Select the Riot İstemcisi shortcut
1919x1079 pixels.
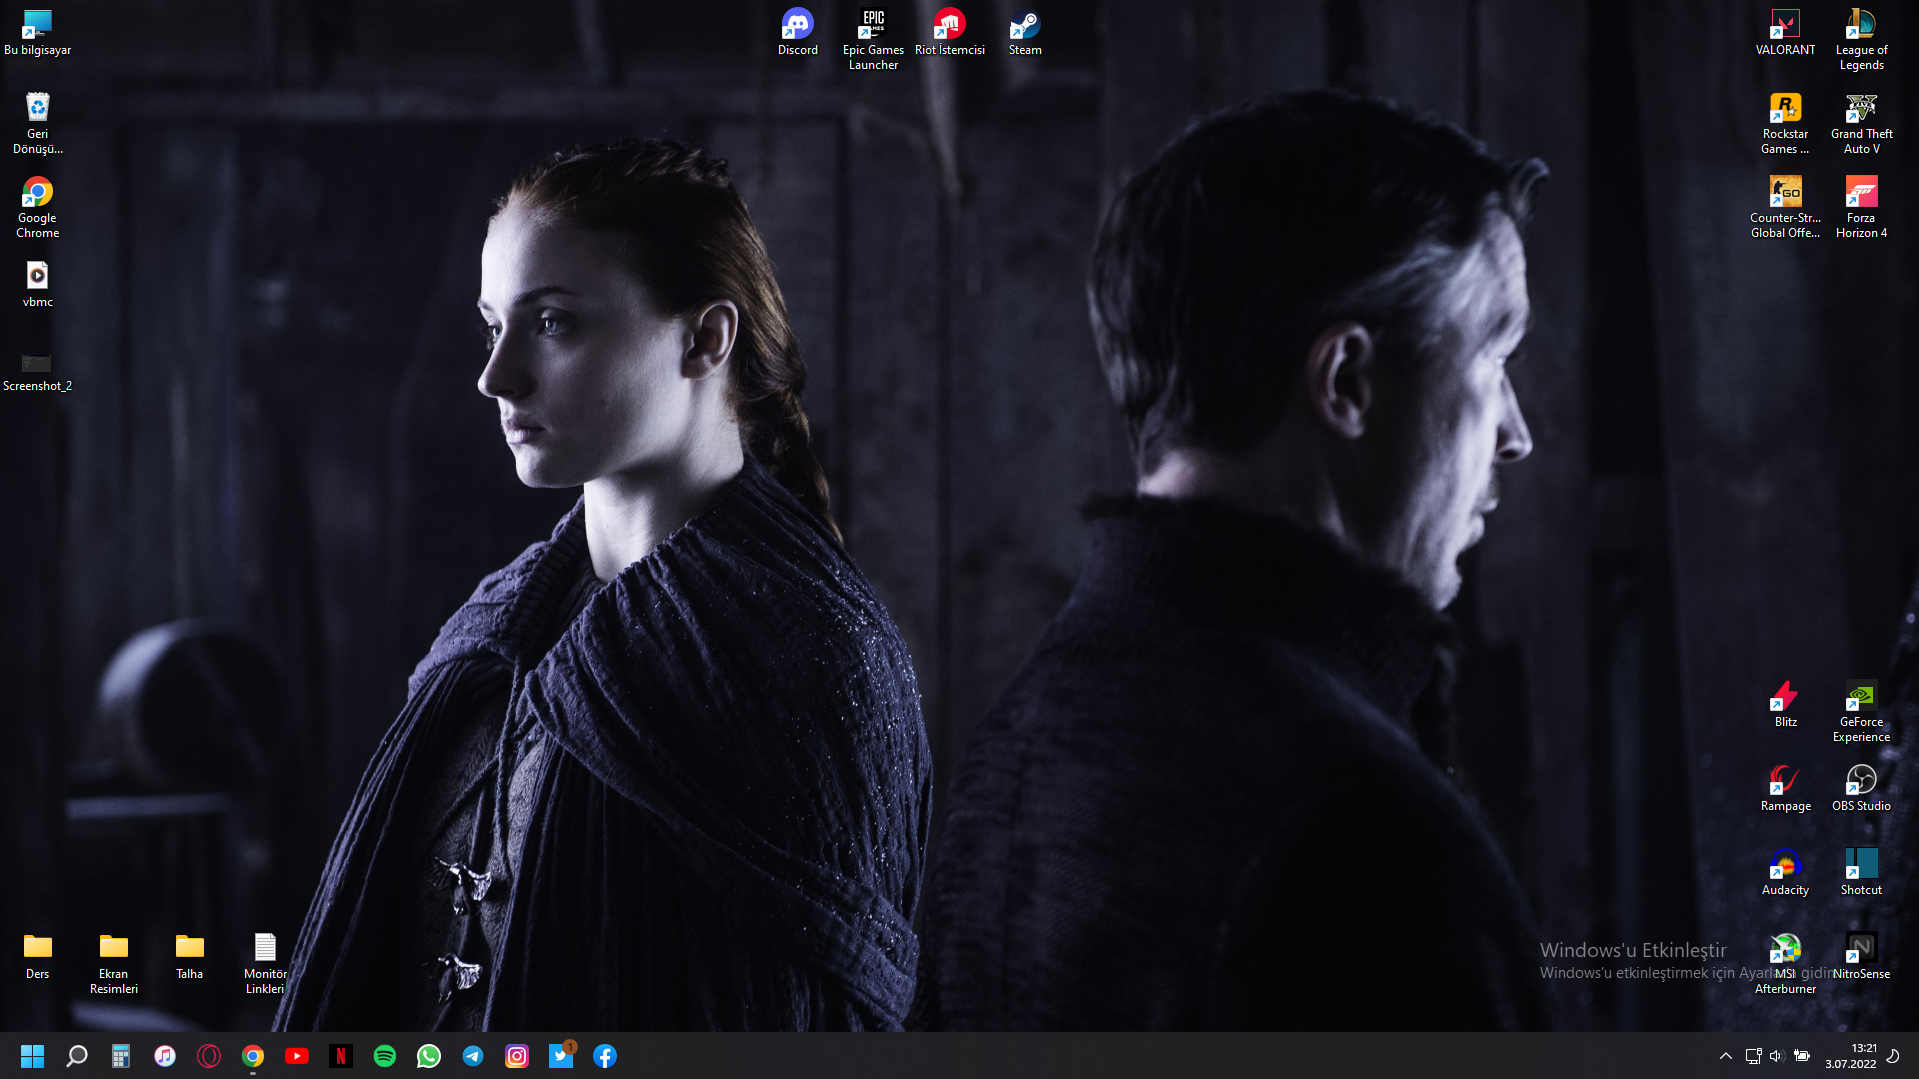point(950,32)
